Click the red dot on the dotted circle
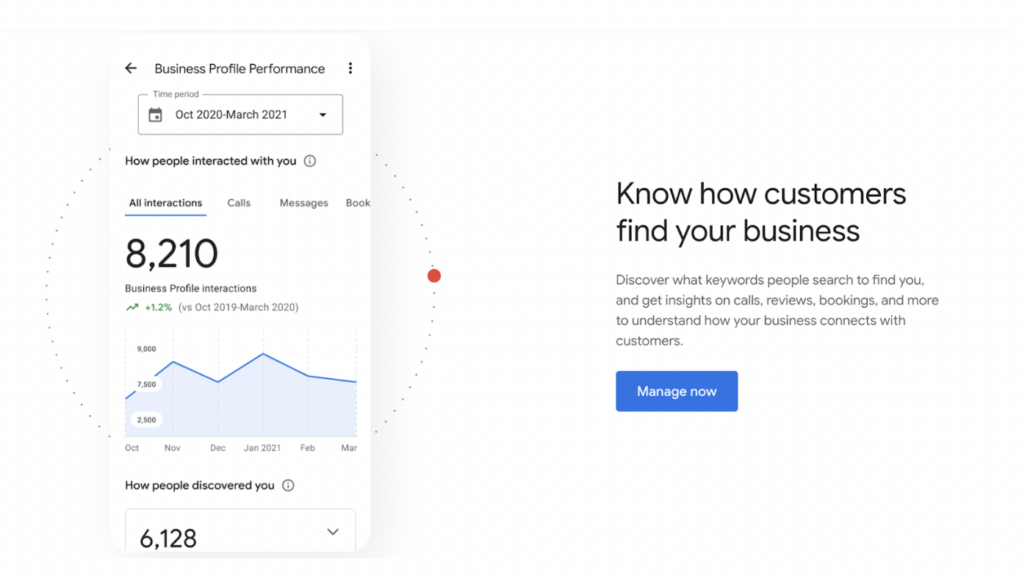Viewport: 1030px width, 576px height. pyautogui.click(x=434, y=276)
